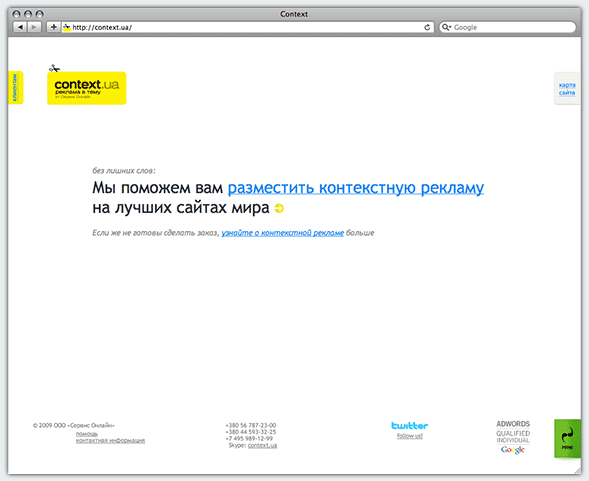The image size is (589, 481).
Task: Click the plus add bookmark button
Action: coord(54,27)
